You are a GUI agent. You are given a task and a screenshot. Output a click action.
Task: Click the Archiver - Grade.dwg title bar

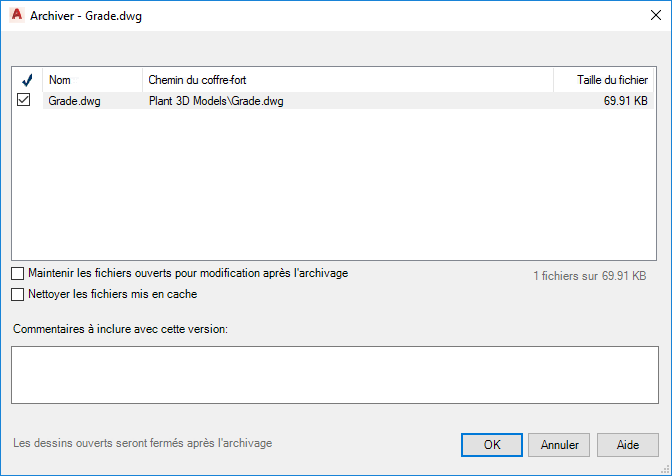pos(300,15)
